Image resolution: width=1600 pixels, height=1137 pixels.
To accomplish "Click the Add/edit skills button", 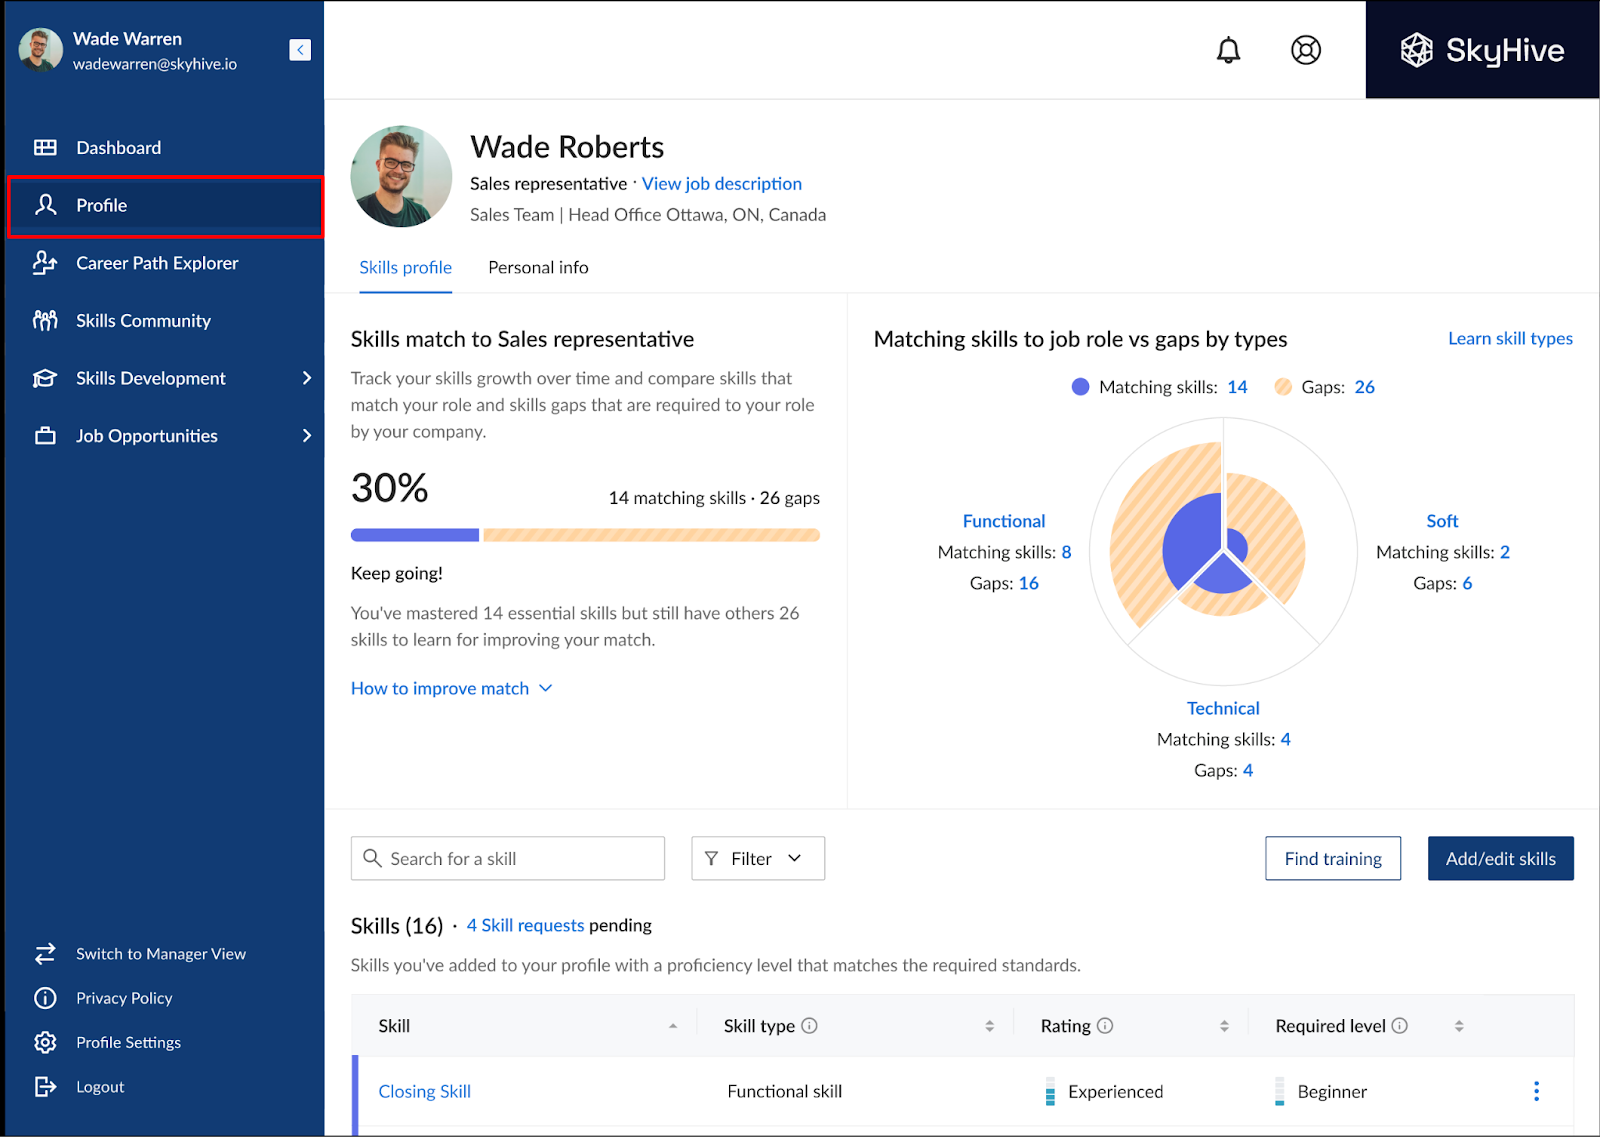I will click(x=1500, y=859).
